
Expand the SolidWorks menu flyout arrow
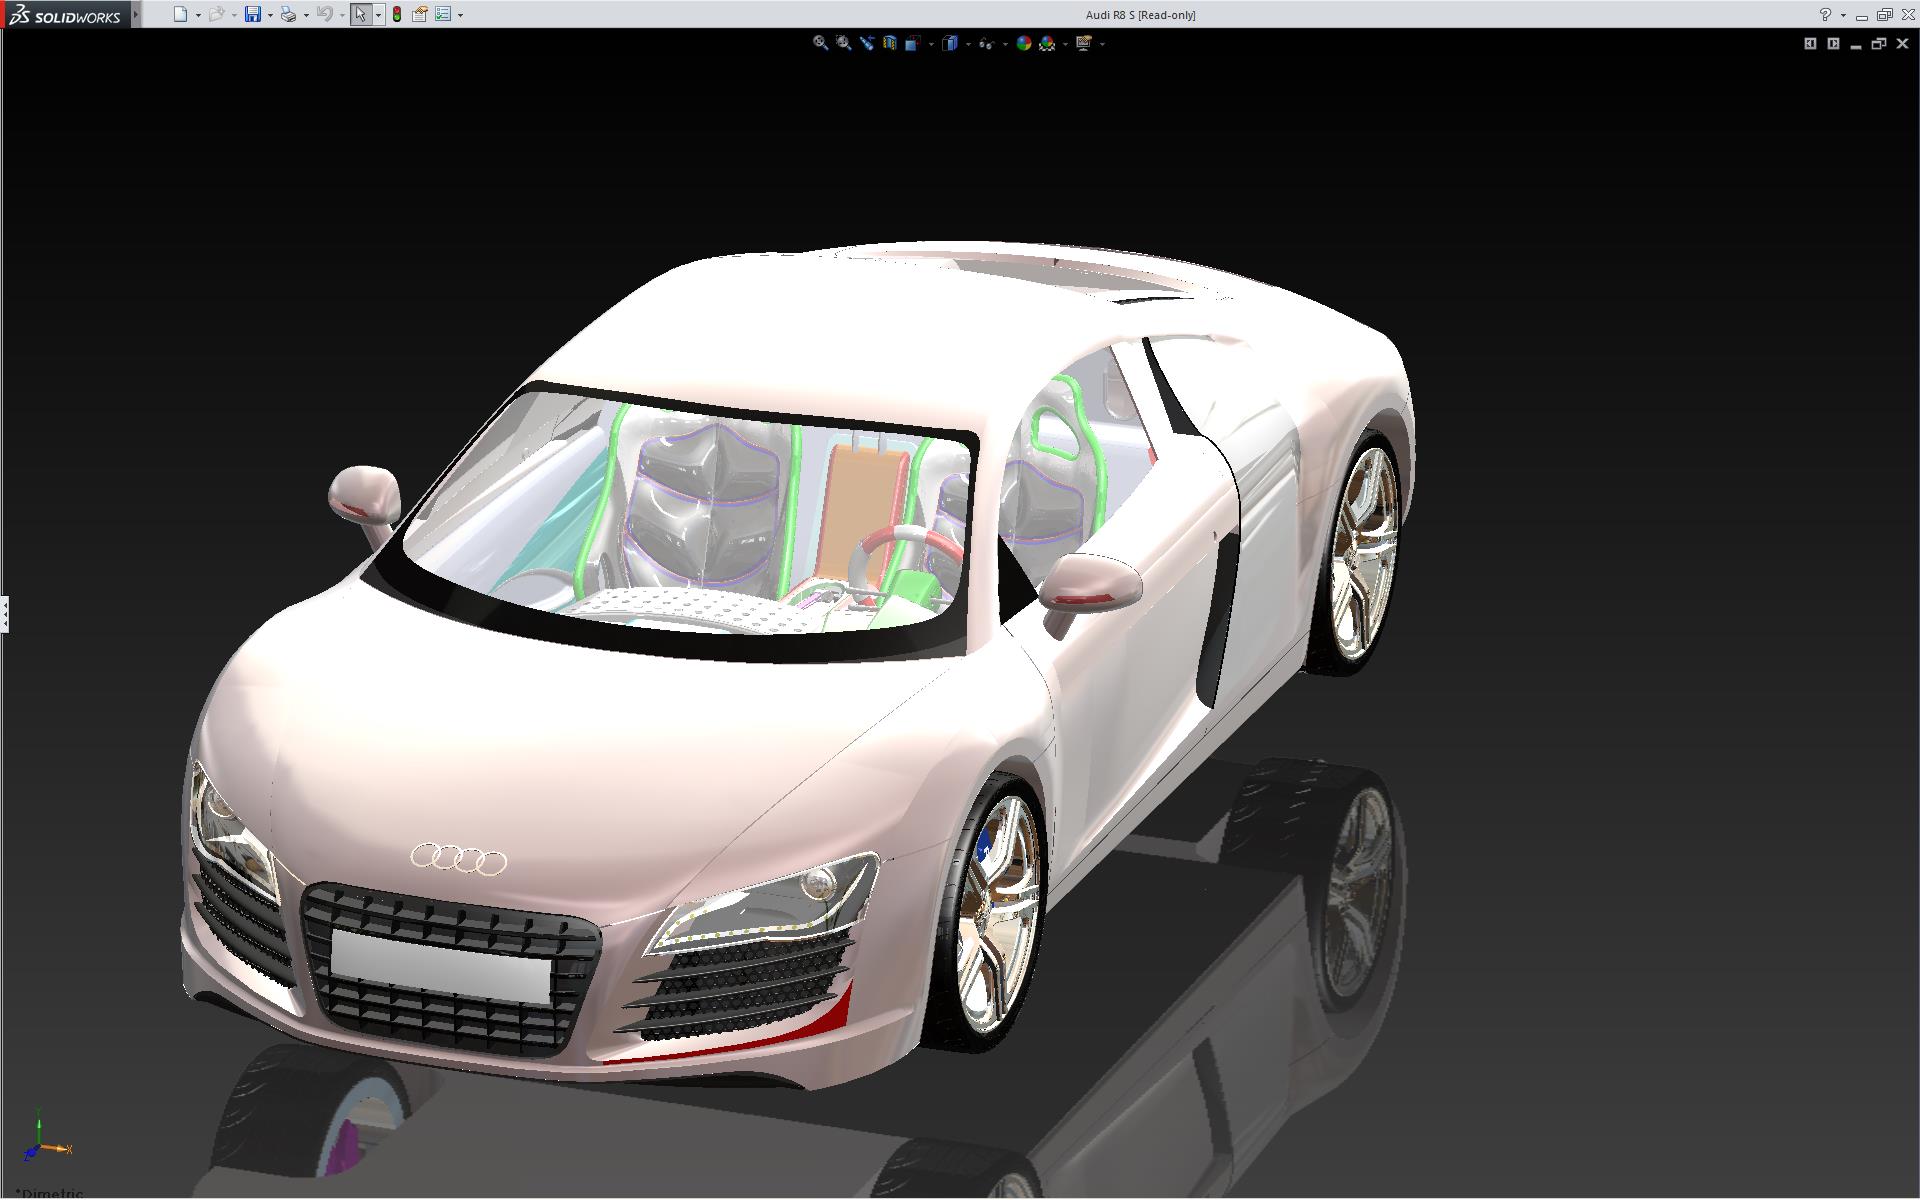tap(136, 14)
